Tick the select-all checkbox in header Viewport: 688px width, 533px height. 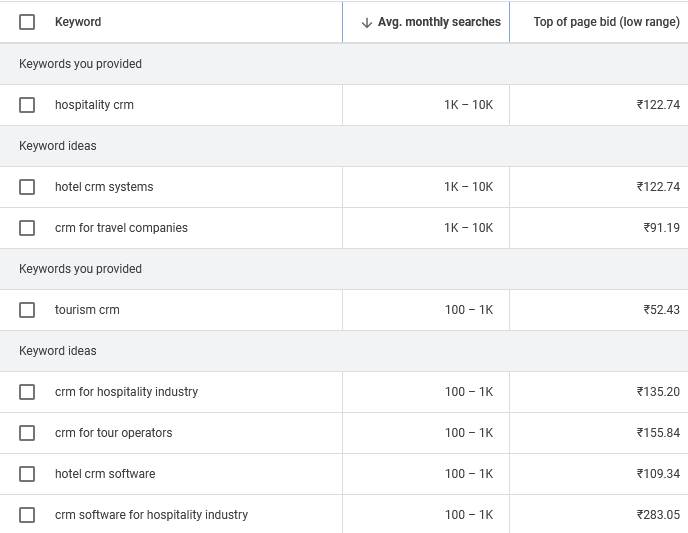coord(27,22)
